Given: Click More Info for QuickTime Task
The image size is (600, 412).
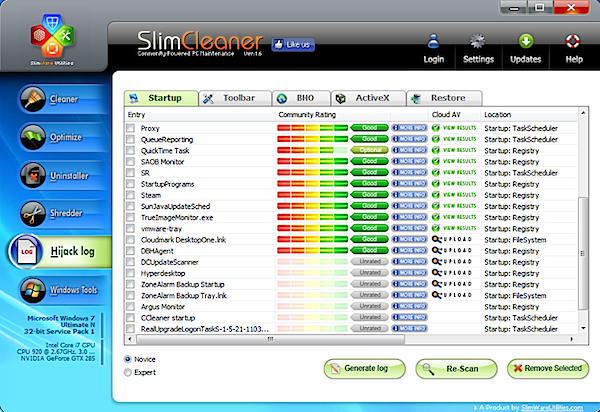Looking at the screenshot, I should tap(409, 150).
